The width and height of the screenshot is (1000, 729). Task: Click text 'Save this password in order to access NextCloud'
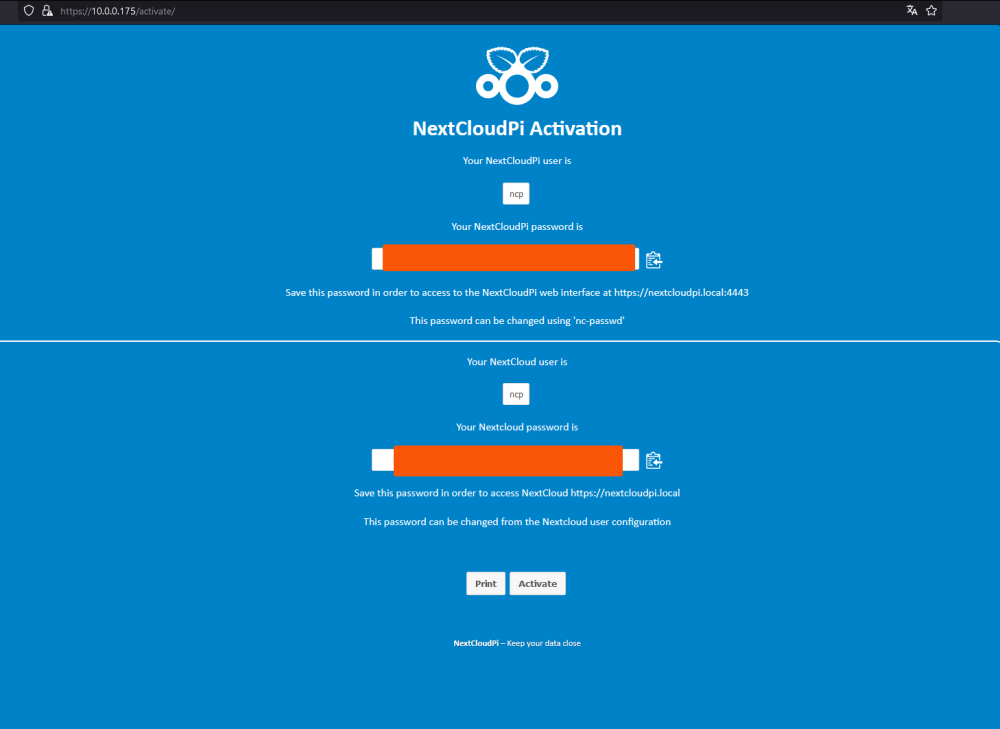point(517,493)
